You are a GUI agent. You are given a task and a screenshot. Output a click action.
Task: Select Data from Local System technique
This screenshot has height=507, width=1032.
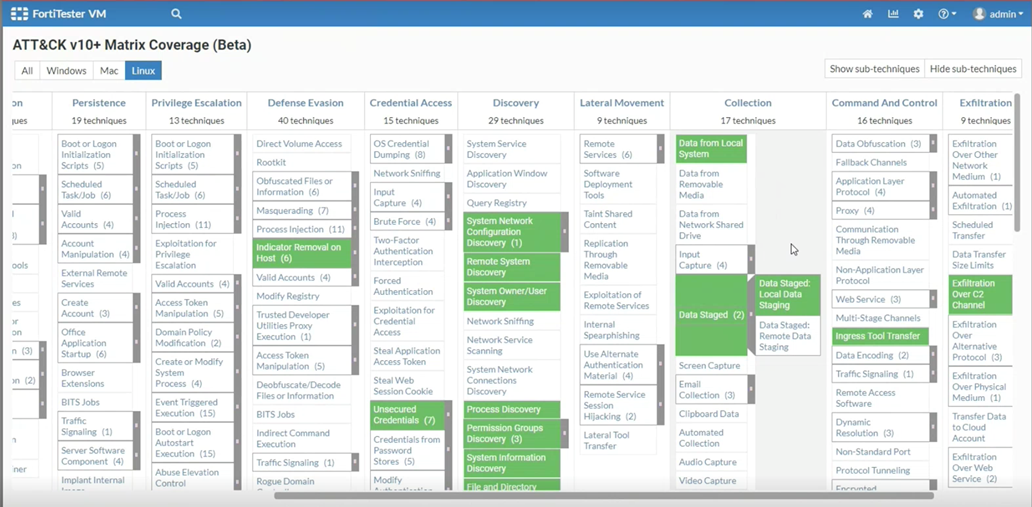[711, 149]
